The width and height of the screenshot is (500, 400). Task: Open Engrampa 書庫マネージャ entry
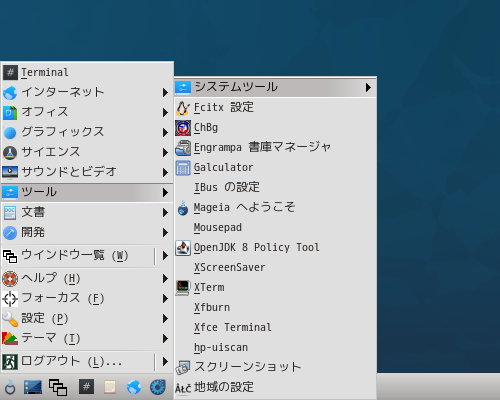coord(275,147)
